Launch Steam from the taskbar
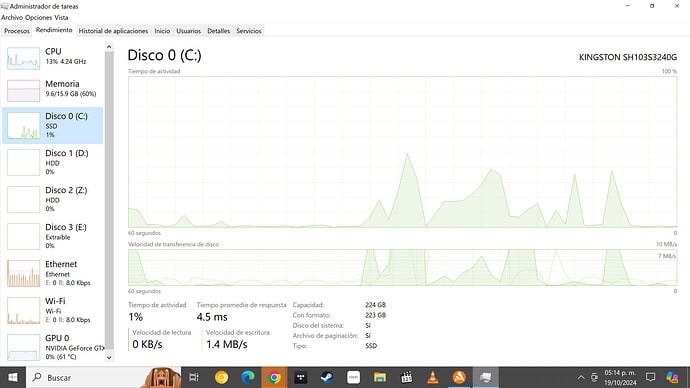The image size is (690, 388). pyautogui.click(x=327, y=377)
